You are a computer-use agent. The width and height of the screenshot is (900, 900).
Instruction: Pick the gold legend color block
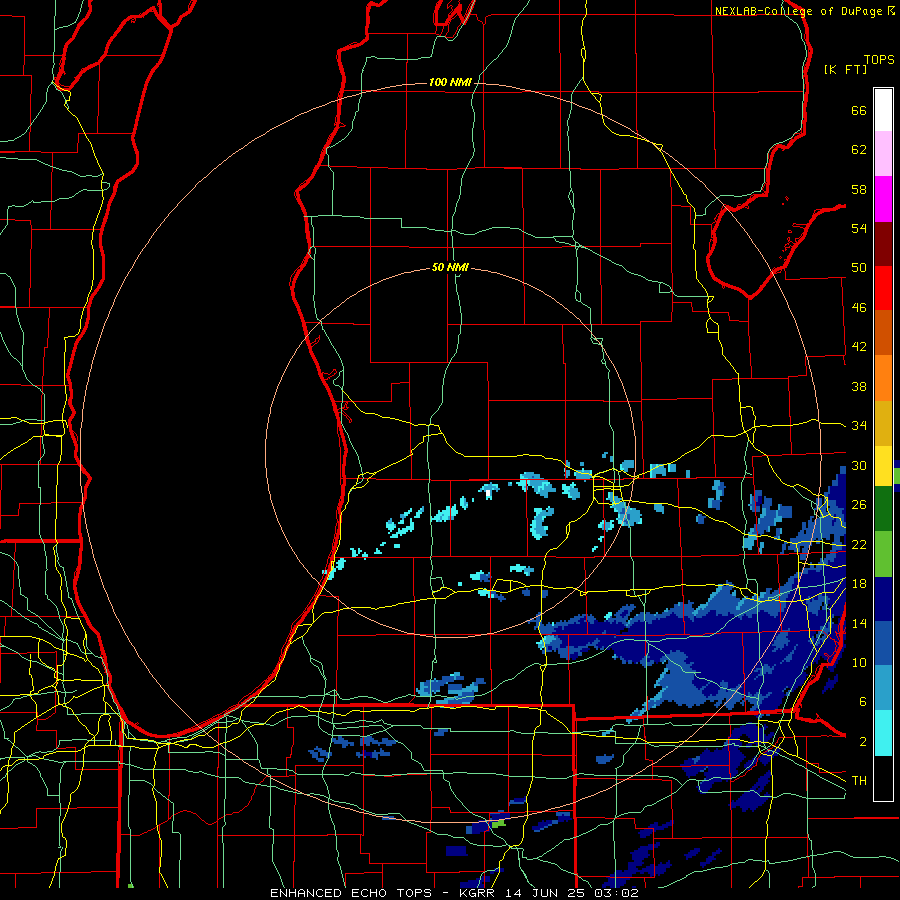pos(883,423)
